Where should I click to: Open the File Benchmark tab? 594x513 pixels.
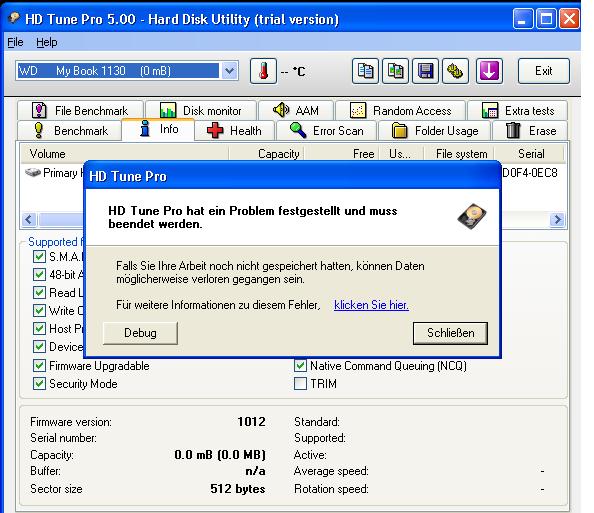click(80, 111)
